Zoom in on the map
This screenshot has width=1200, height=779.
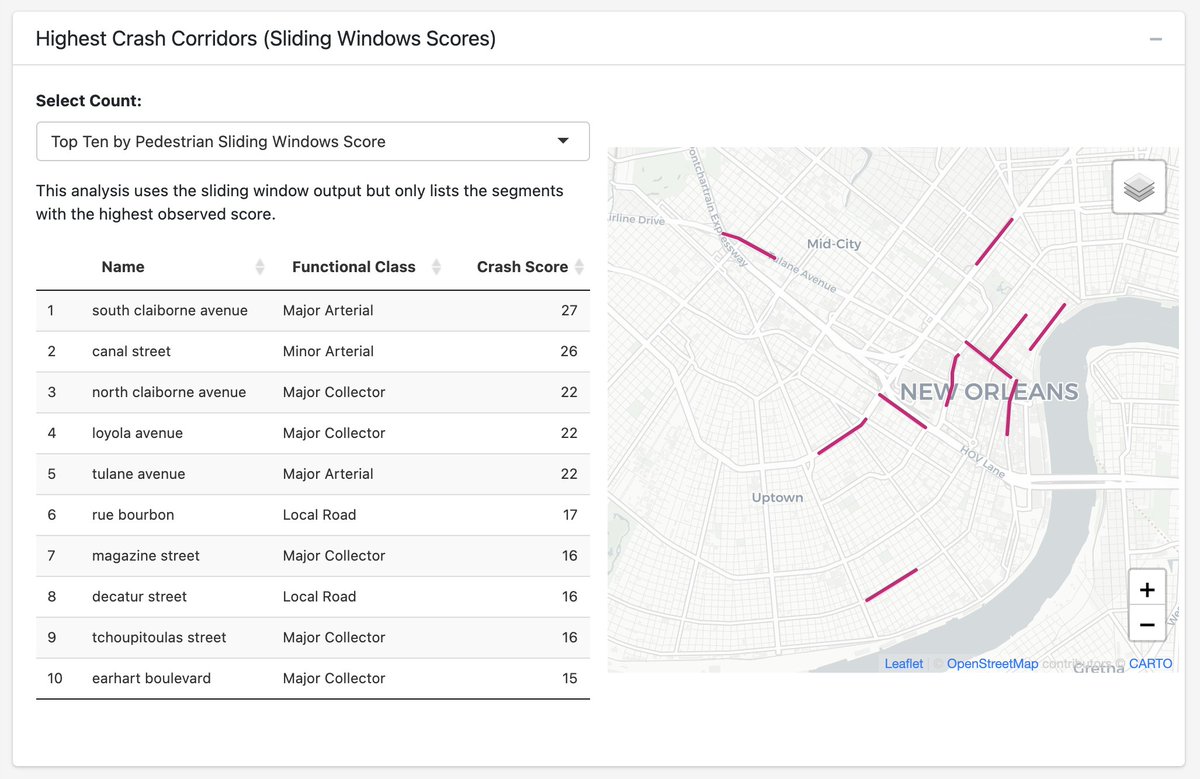coord(1147,590)
